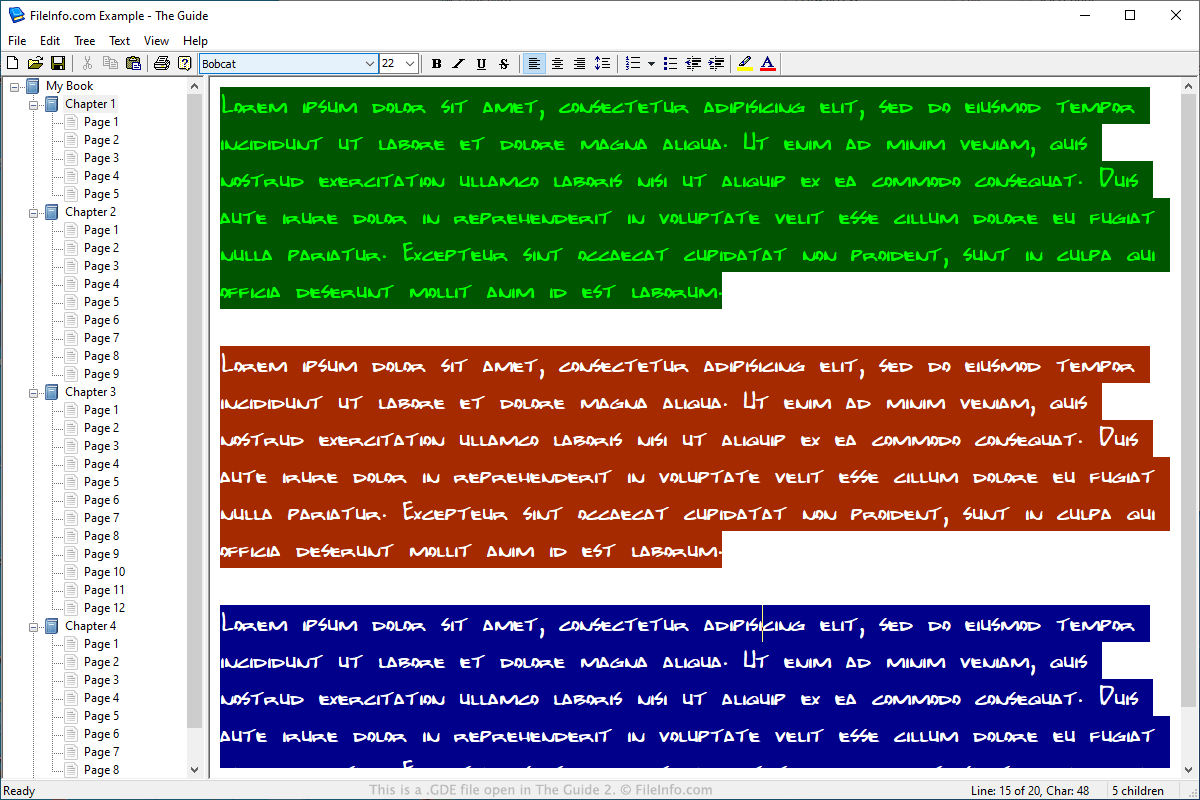Click the Chapter 3 book icon
Screen dimensions: 1200x800
click(52, 392)
